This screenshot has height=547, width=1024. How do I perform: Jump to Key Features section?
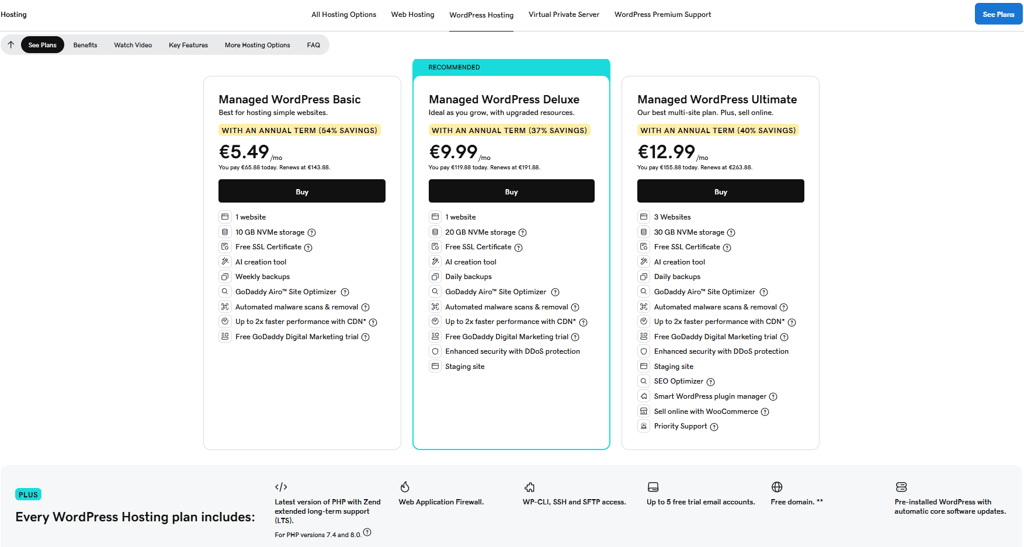(188, 45)
